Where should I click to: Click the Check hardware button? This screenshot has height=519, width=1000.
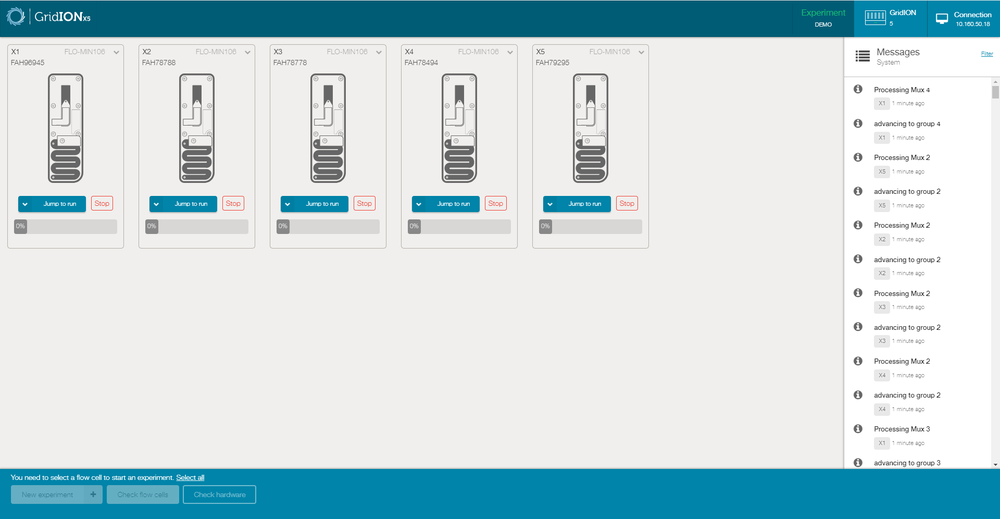[x=219, y=495]
